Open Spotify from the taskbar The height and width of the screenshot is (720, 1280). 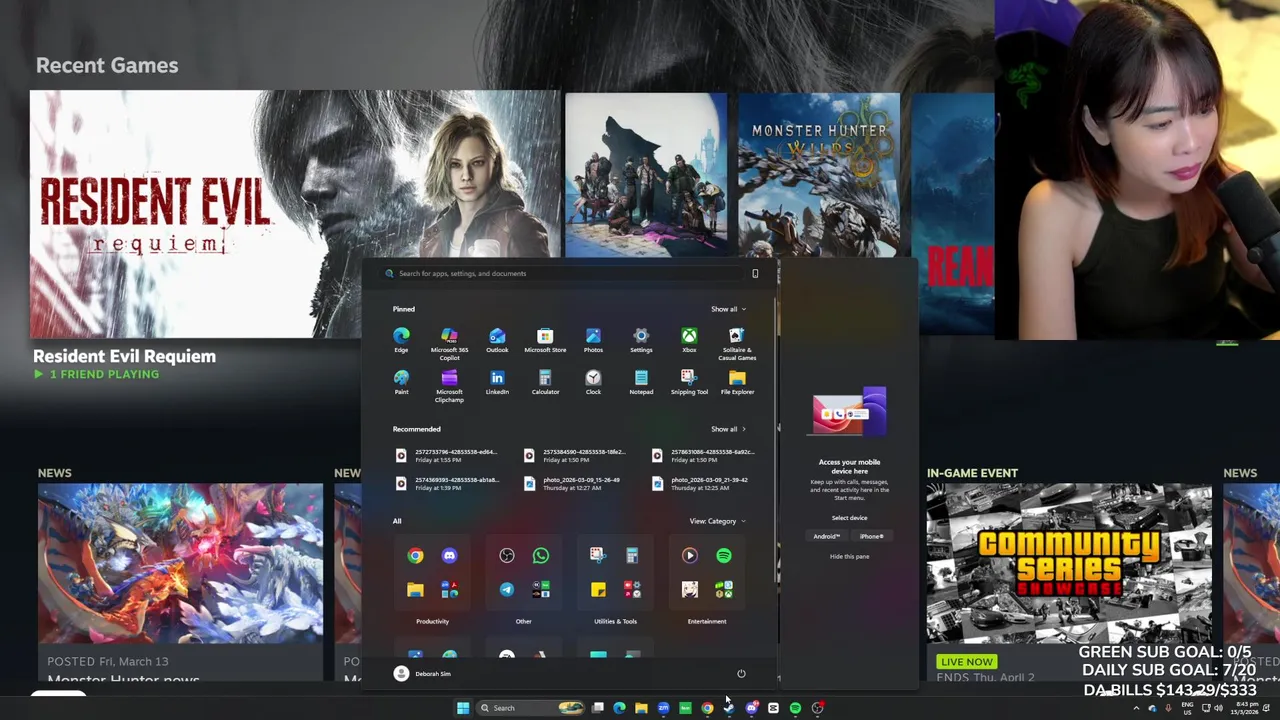point(795,708)
